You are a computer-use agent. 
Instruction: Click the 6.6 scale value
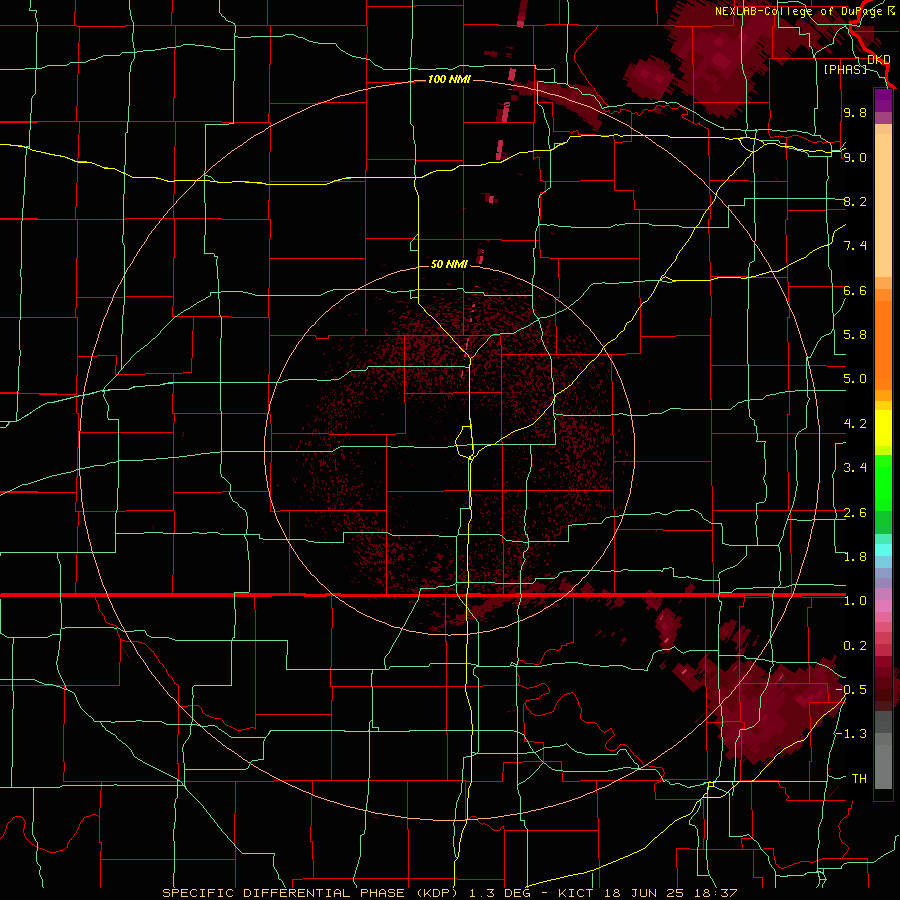[855, 290]
